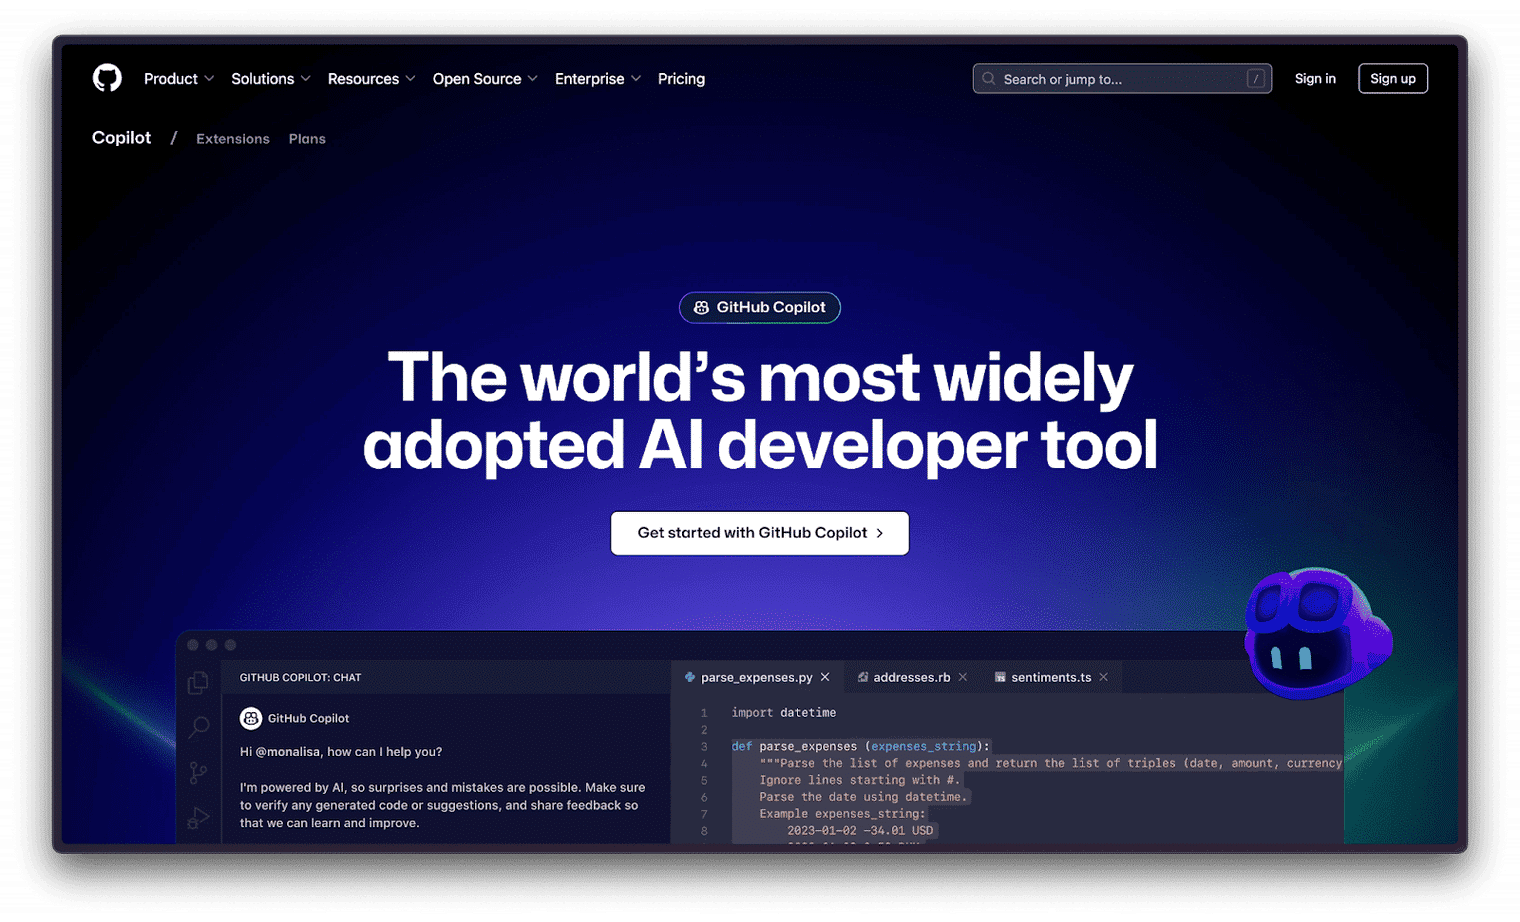Click the GitHub Copilot badge pill

tap(760, 307)
